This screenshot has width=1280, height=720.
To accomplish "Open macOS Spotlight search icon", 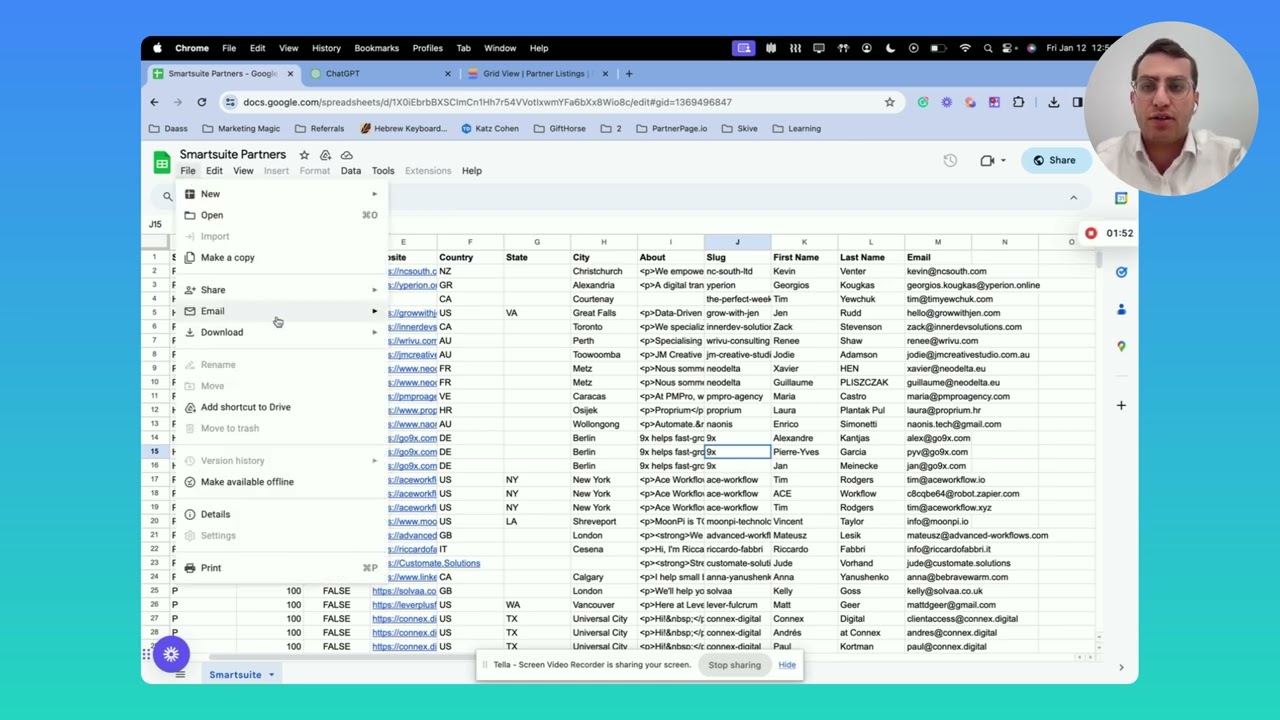I will (x=988, y=48).
